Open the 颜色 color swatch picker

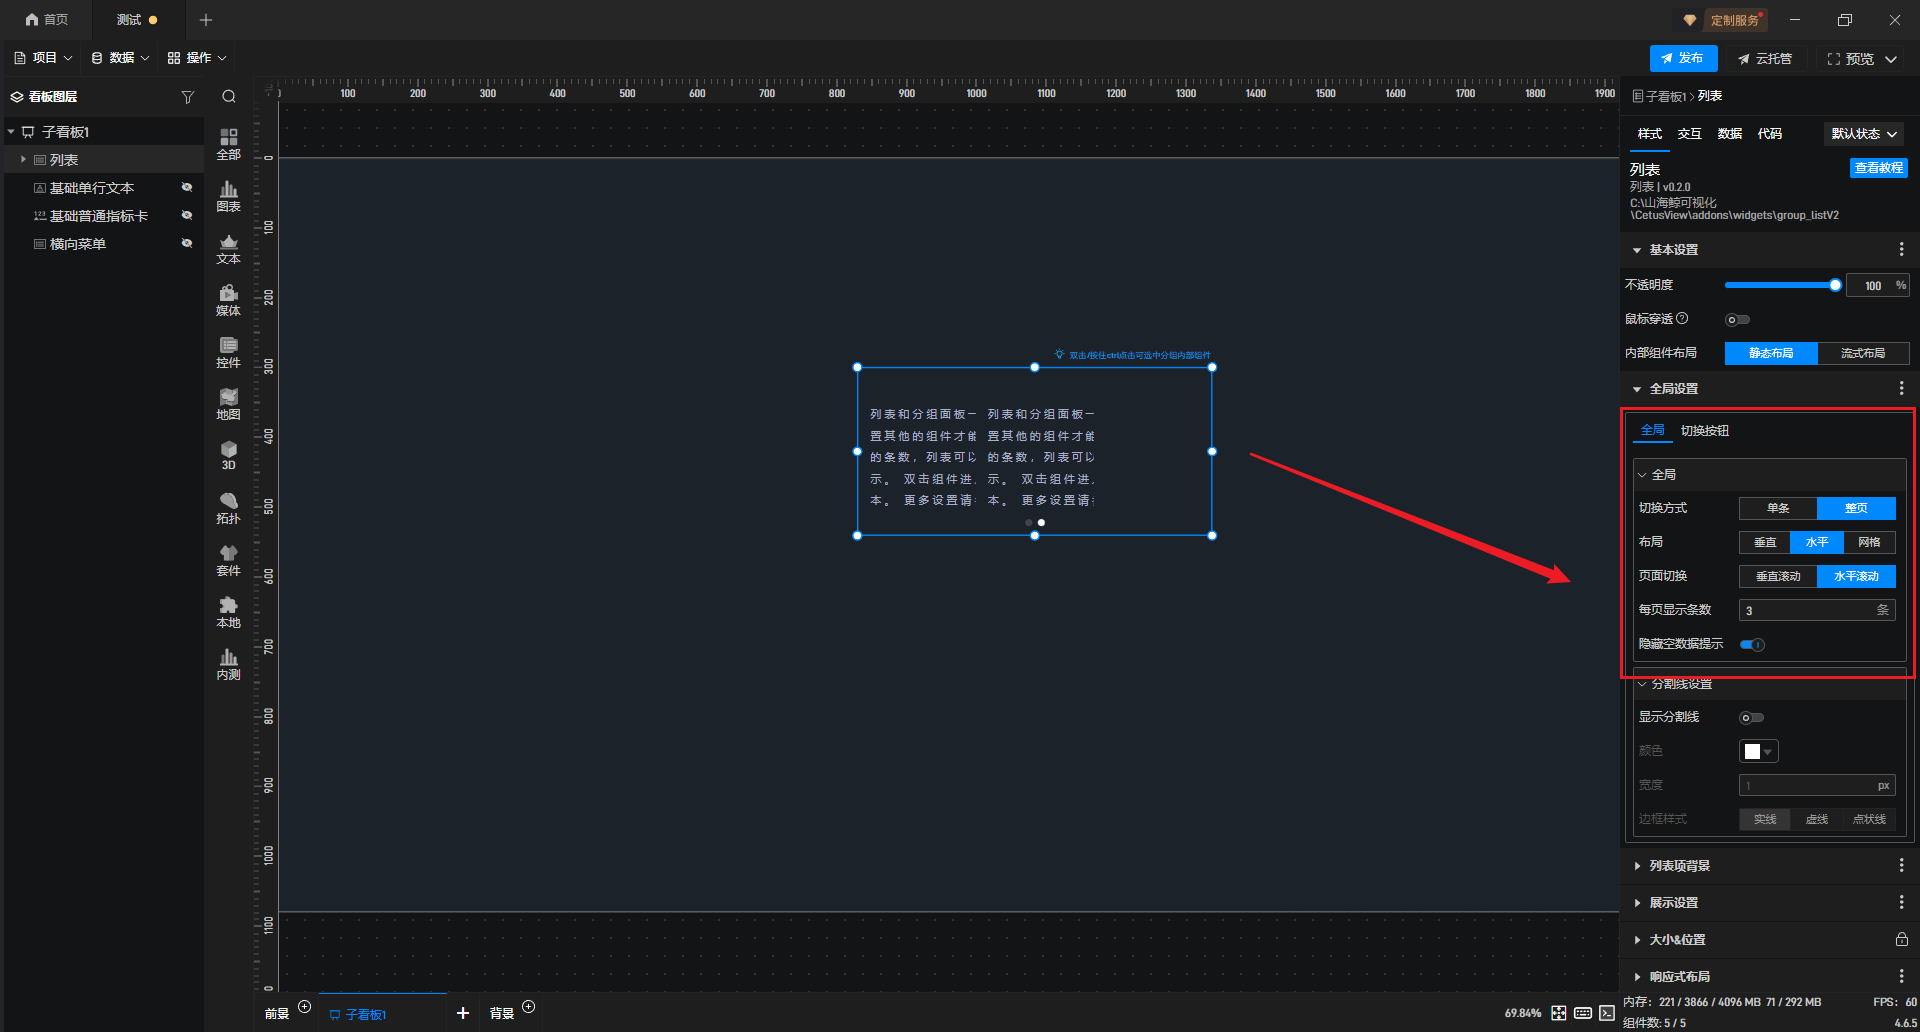point(1758,752)
